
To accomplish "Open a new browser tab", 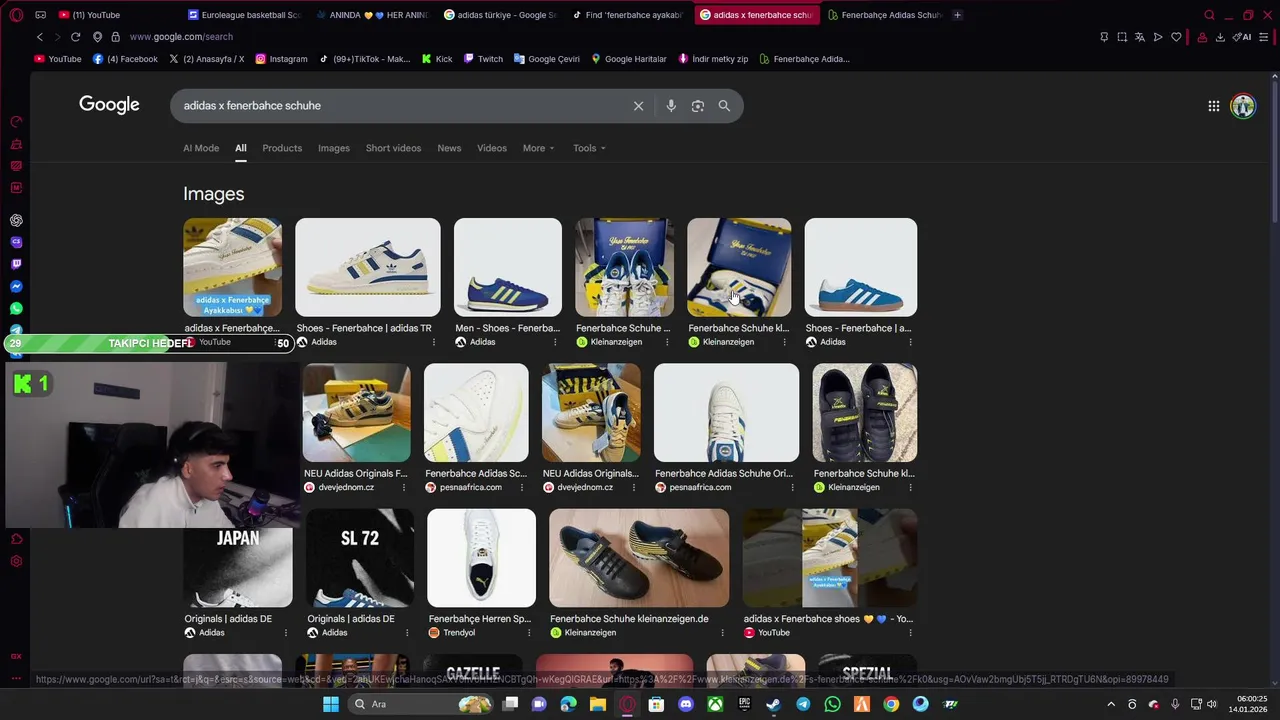I will [957, 15].
